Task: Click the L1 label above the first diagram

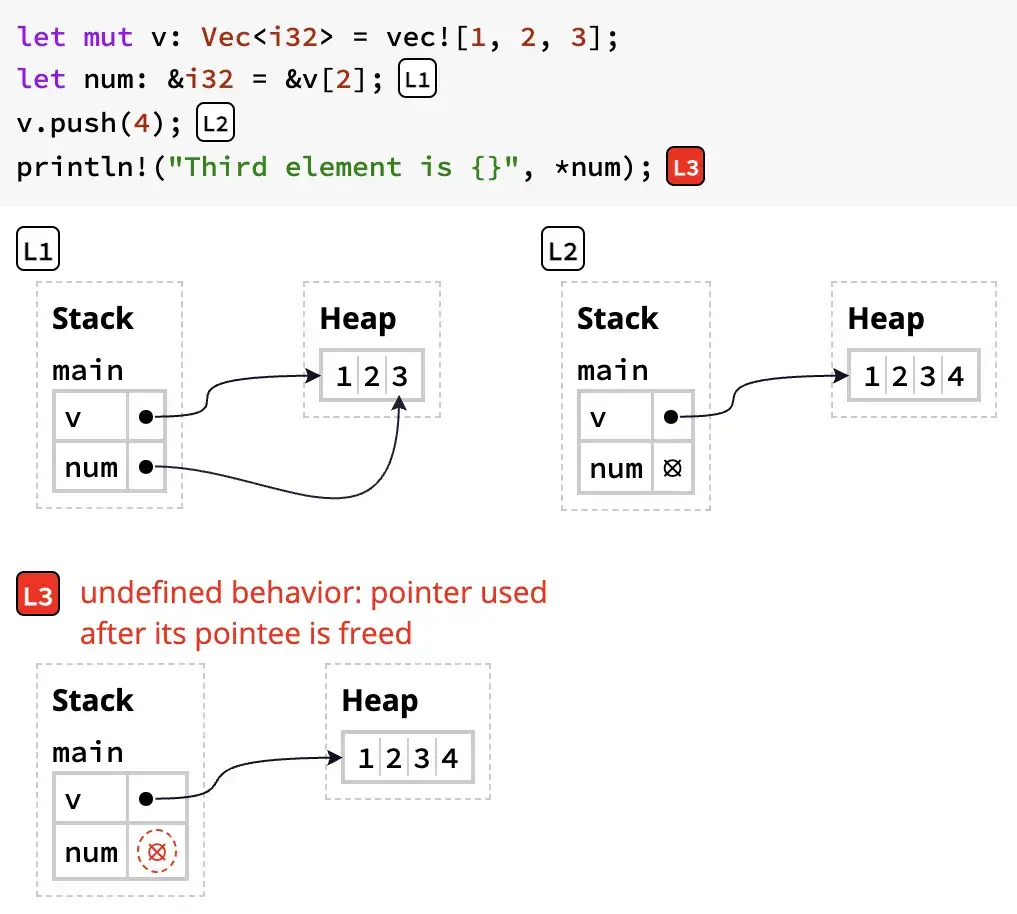Action: (37, 249)
